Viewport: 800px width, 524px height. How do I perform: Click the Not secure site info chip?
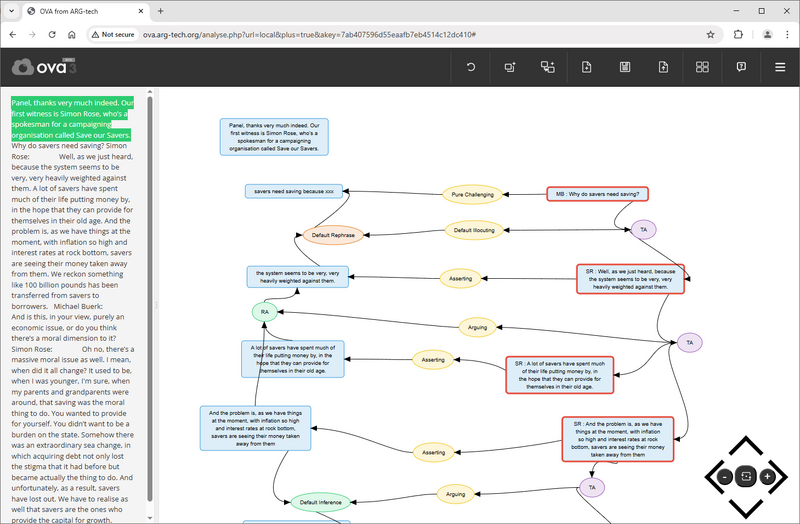113,35
